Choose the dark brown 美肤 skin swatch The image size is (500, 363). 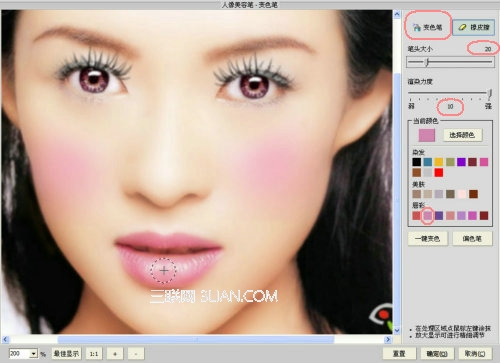[x=473, y=194]
